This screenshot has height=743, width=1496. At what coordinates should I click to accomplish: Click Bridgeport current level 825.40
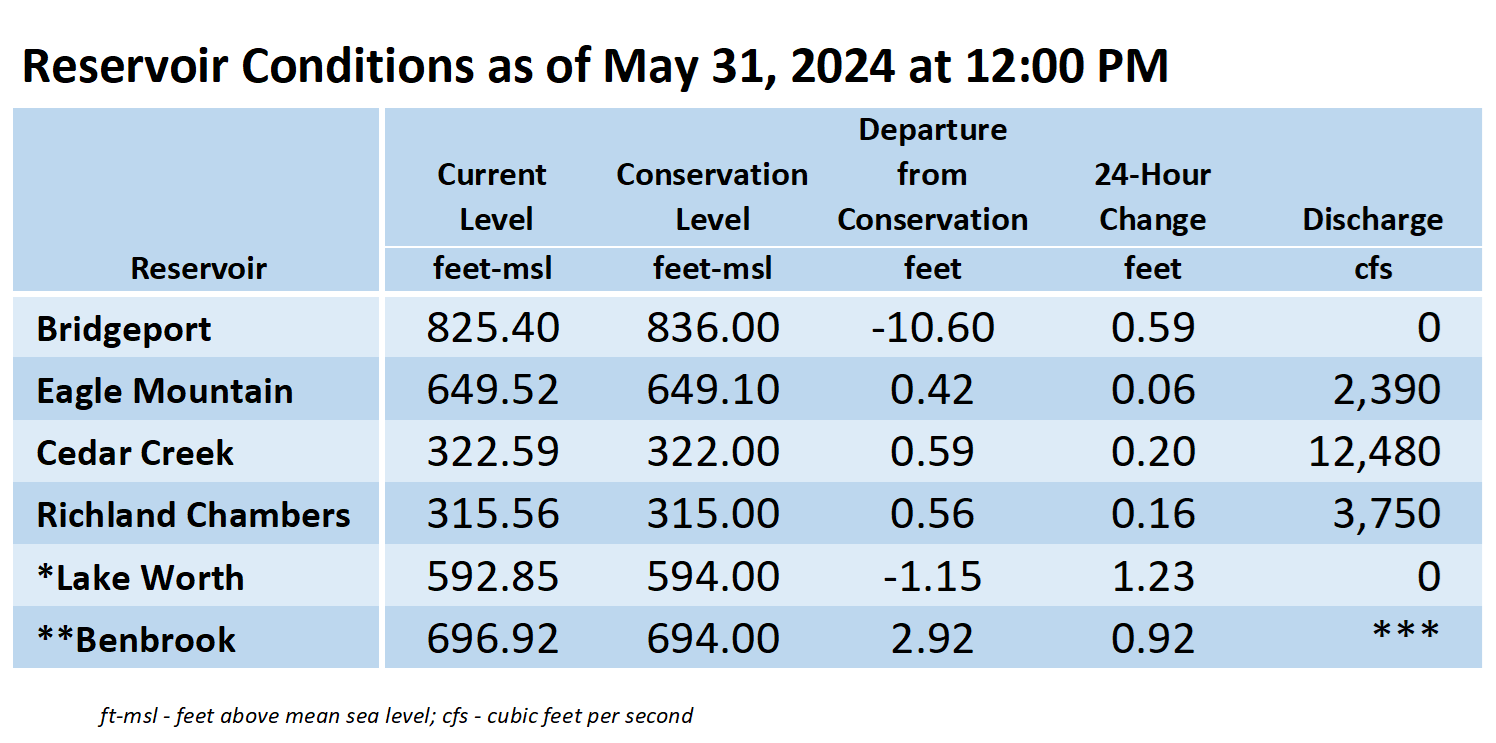coord(493,328)
